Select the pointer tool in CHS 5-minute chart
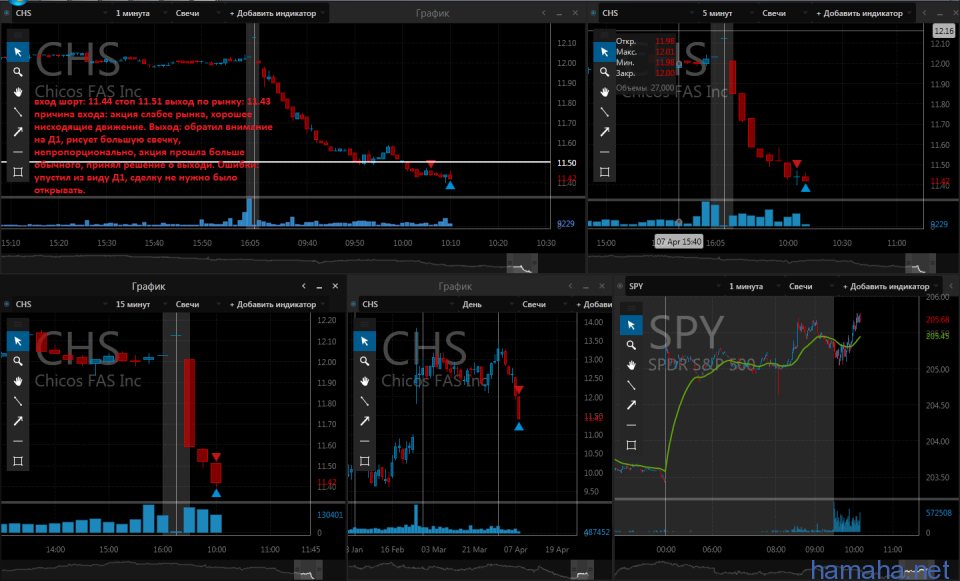The height and width of the screenshot is (581, 960). coord(604,52)
